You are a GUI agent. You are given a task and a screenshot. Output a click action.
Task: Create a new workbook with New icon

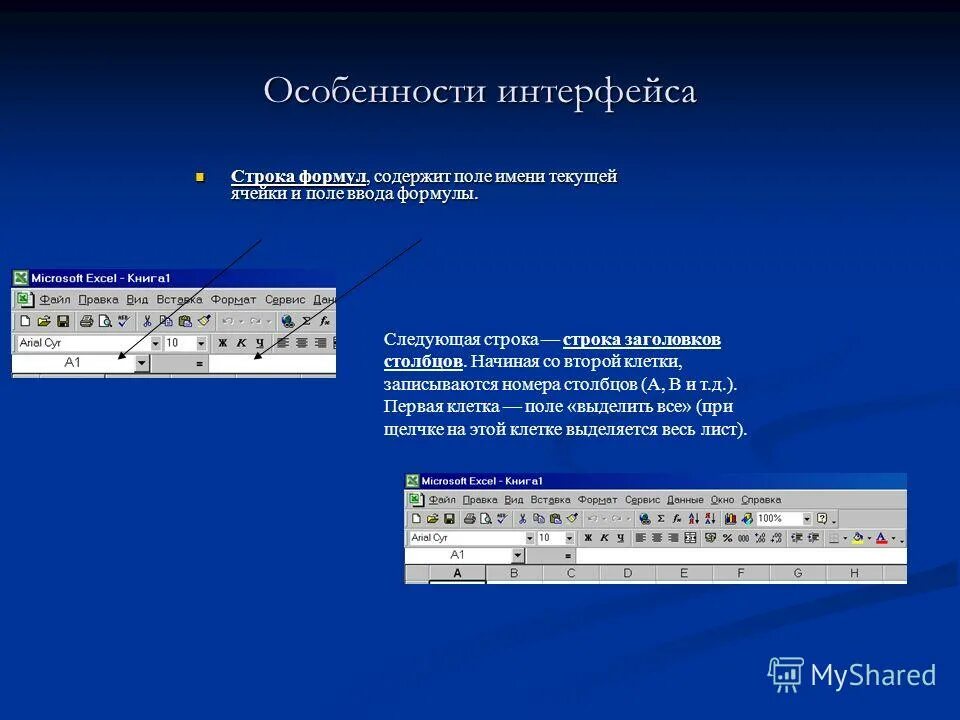tap(415, 517)
